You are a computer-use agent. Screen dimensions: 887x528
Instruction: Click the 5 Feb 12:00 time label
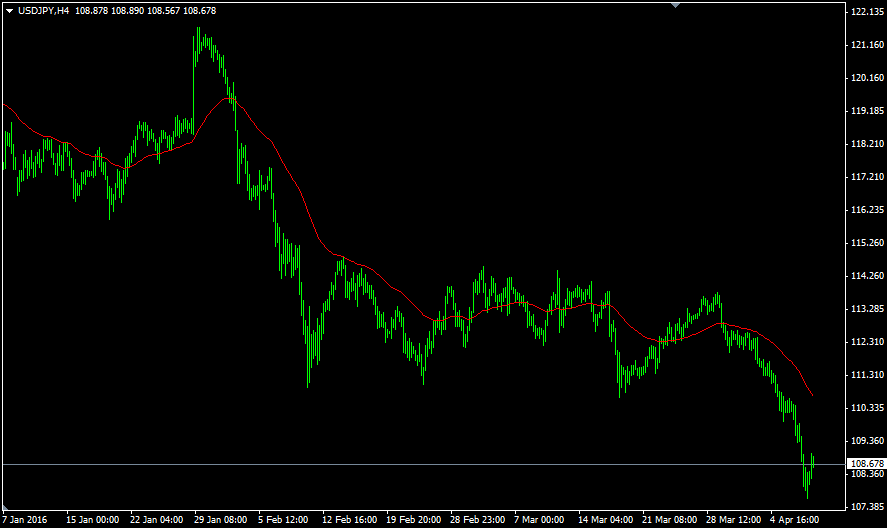283,520
